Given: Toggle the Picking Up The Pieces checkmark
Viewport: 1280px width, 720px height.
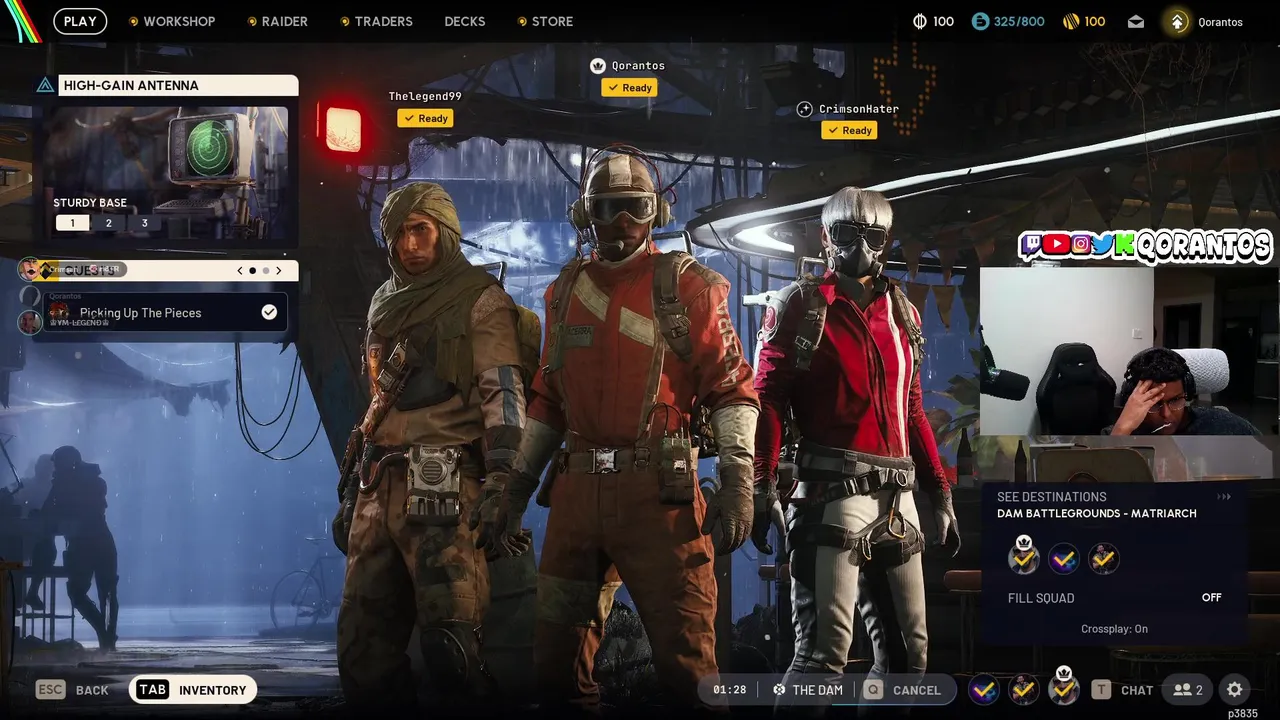Looking at the screenshot, I should point(269,312).
